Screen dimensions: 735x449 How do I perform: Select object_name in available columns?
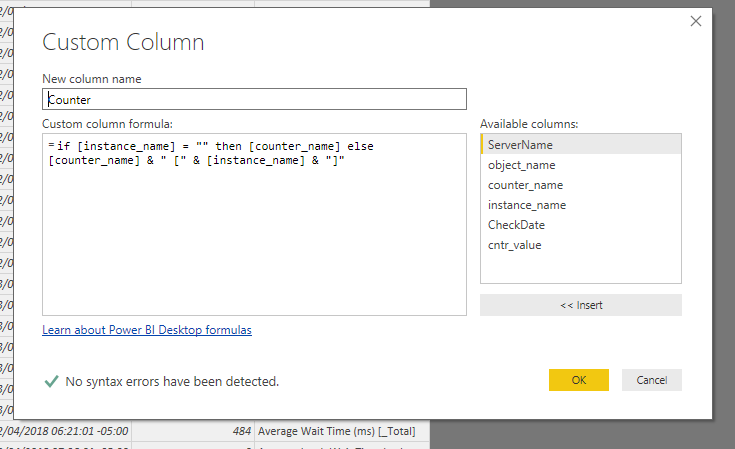tap(581, 165)
